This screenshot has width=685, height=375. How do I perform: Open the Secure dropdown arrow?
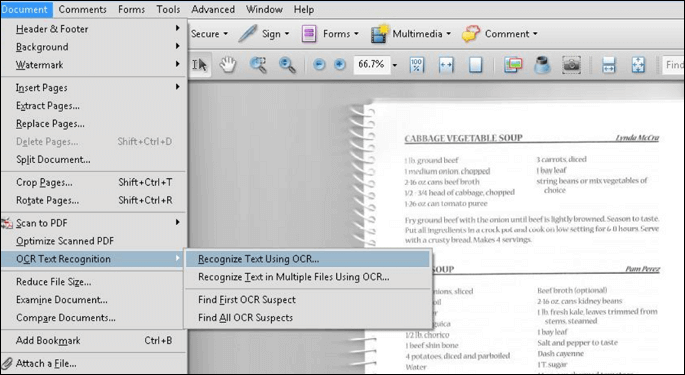(x=226, y=34)
